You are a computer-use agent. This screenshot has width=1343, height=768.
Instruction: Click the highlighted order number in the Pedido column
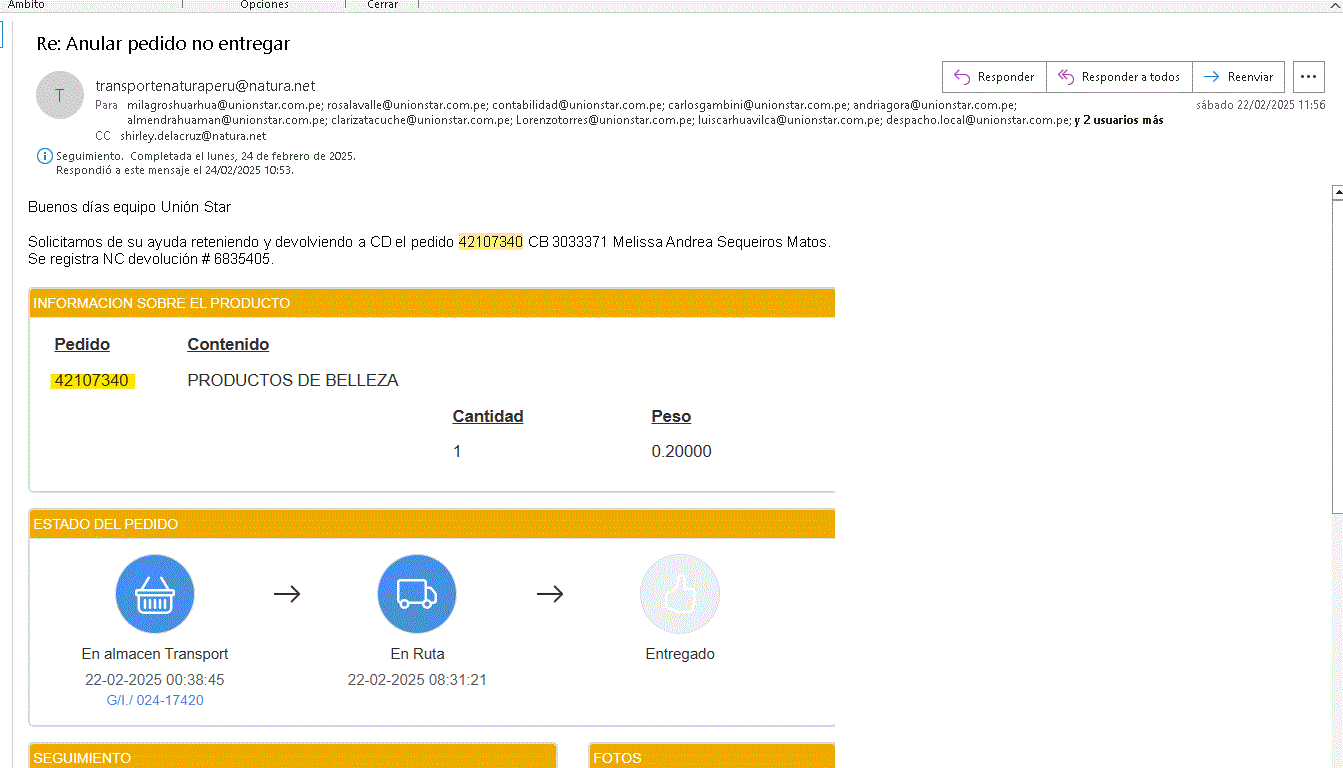(x=92, y=381)
